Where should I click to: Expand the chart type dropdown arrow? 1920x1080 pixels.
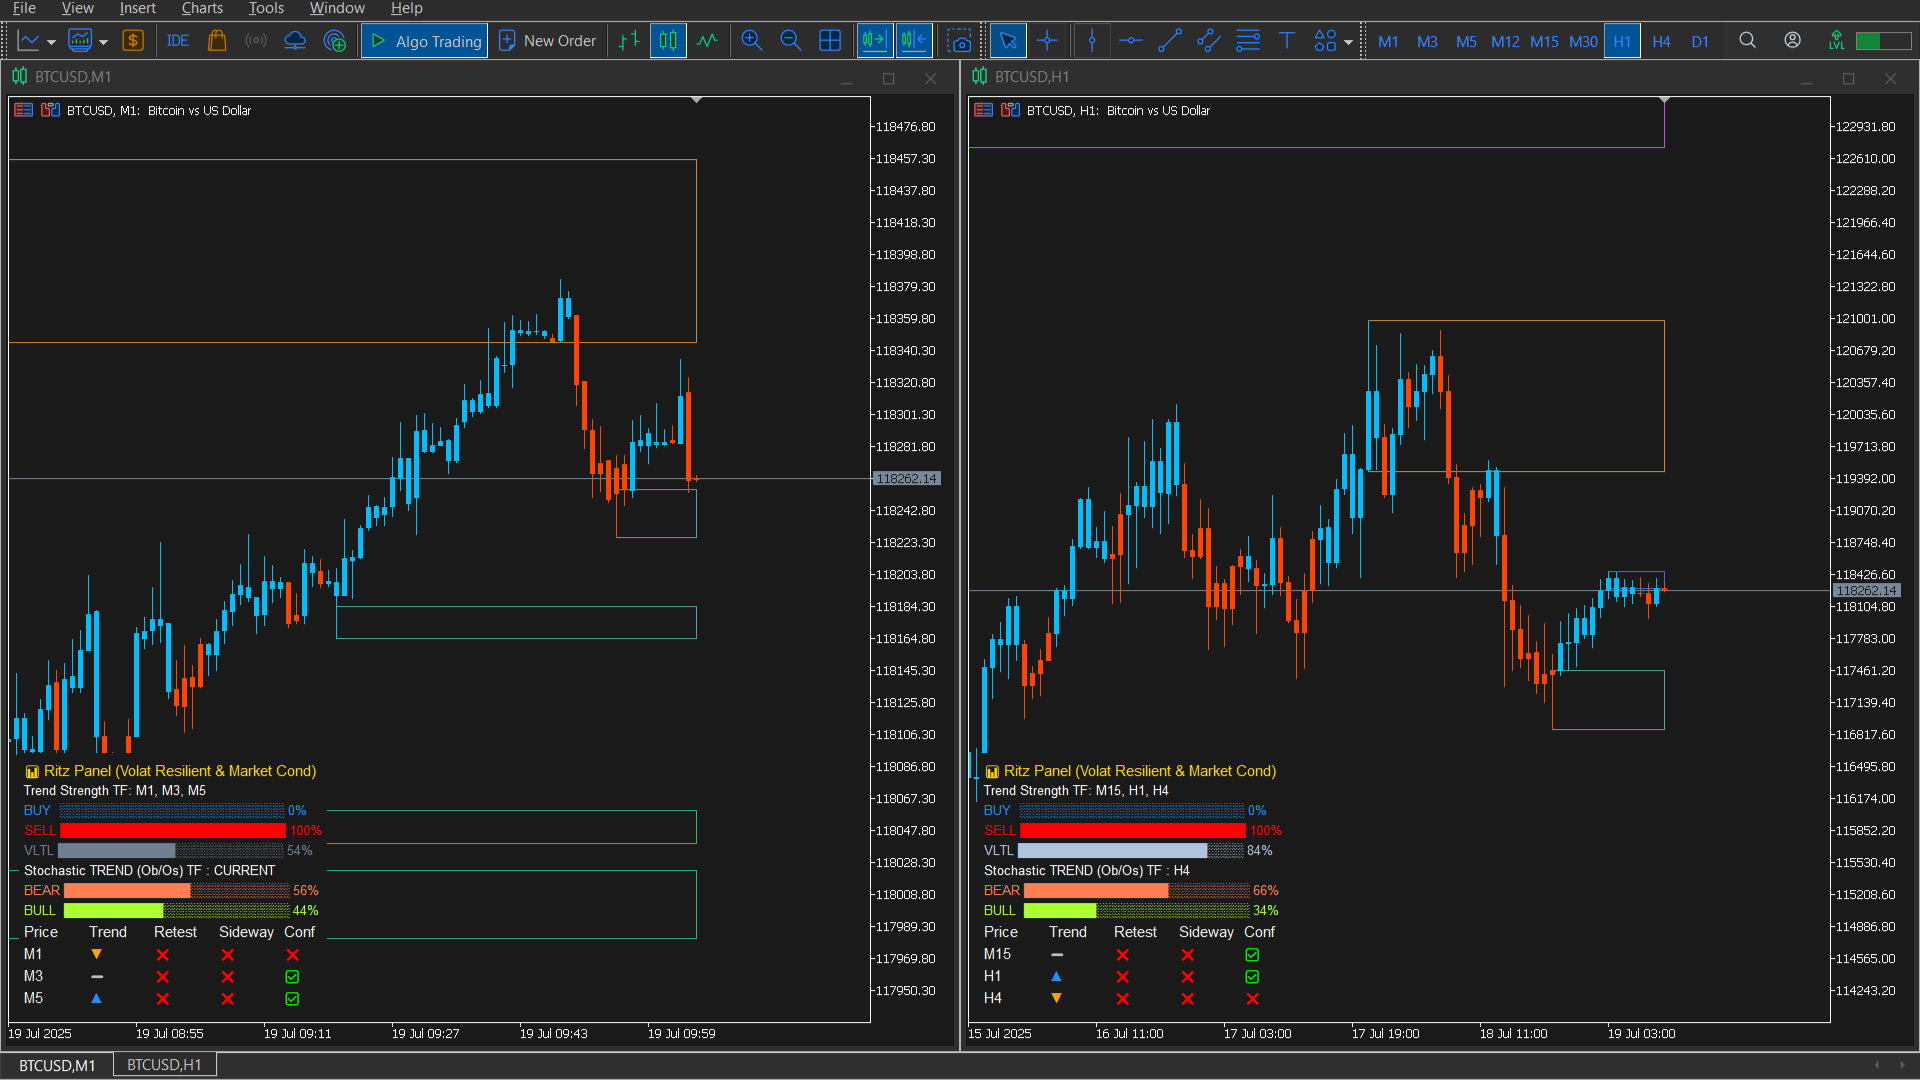click(x=51, y=42)
